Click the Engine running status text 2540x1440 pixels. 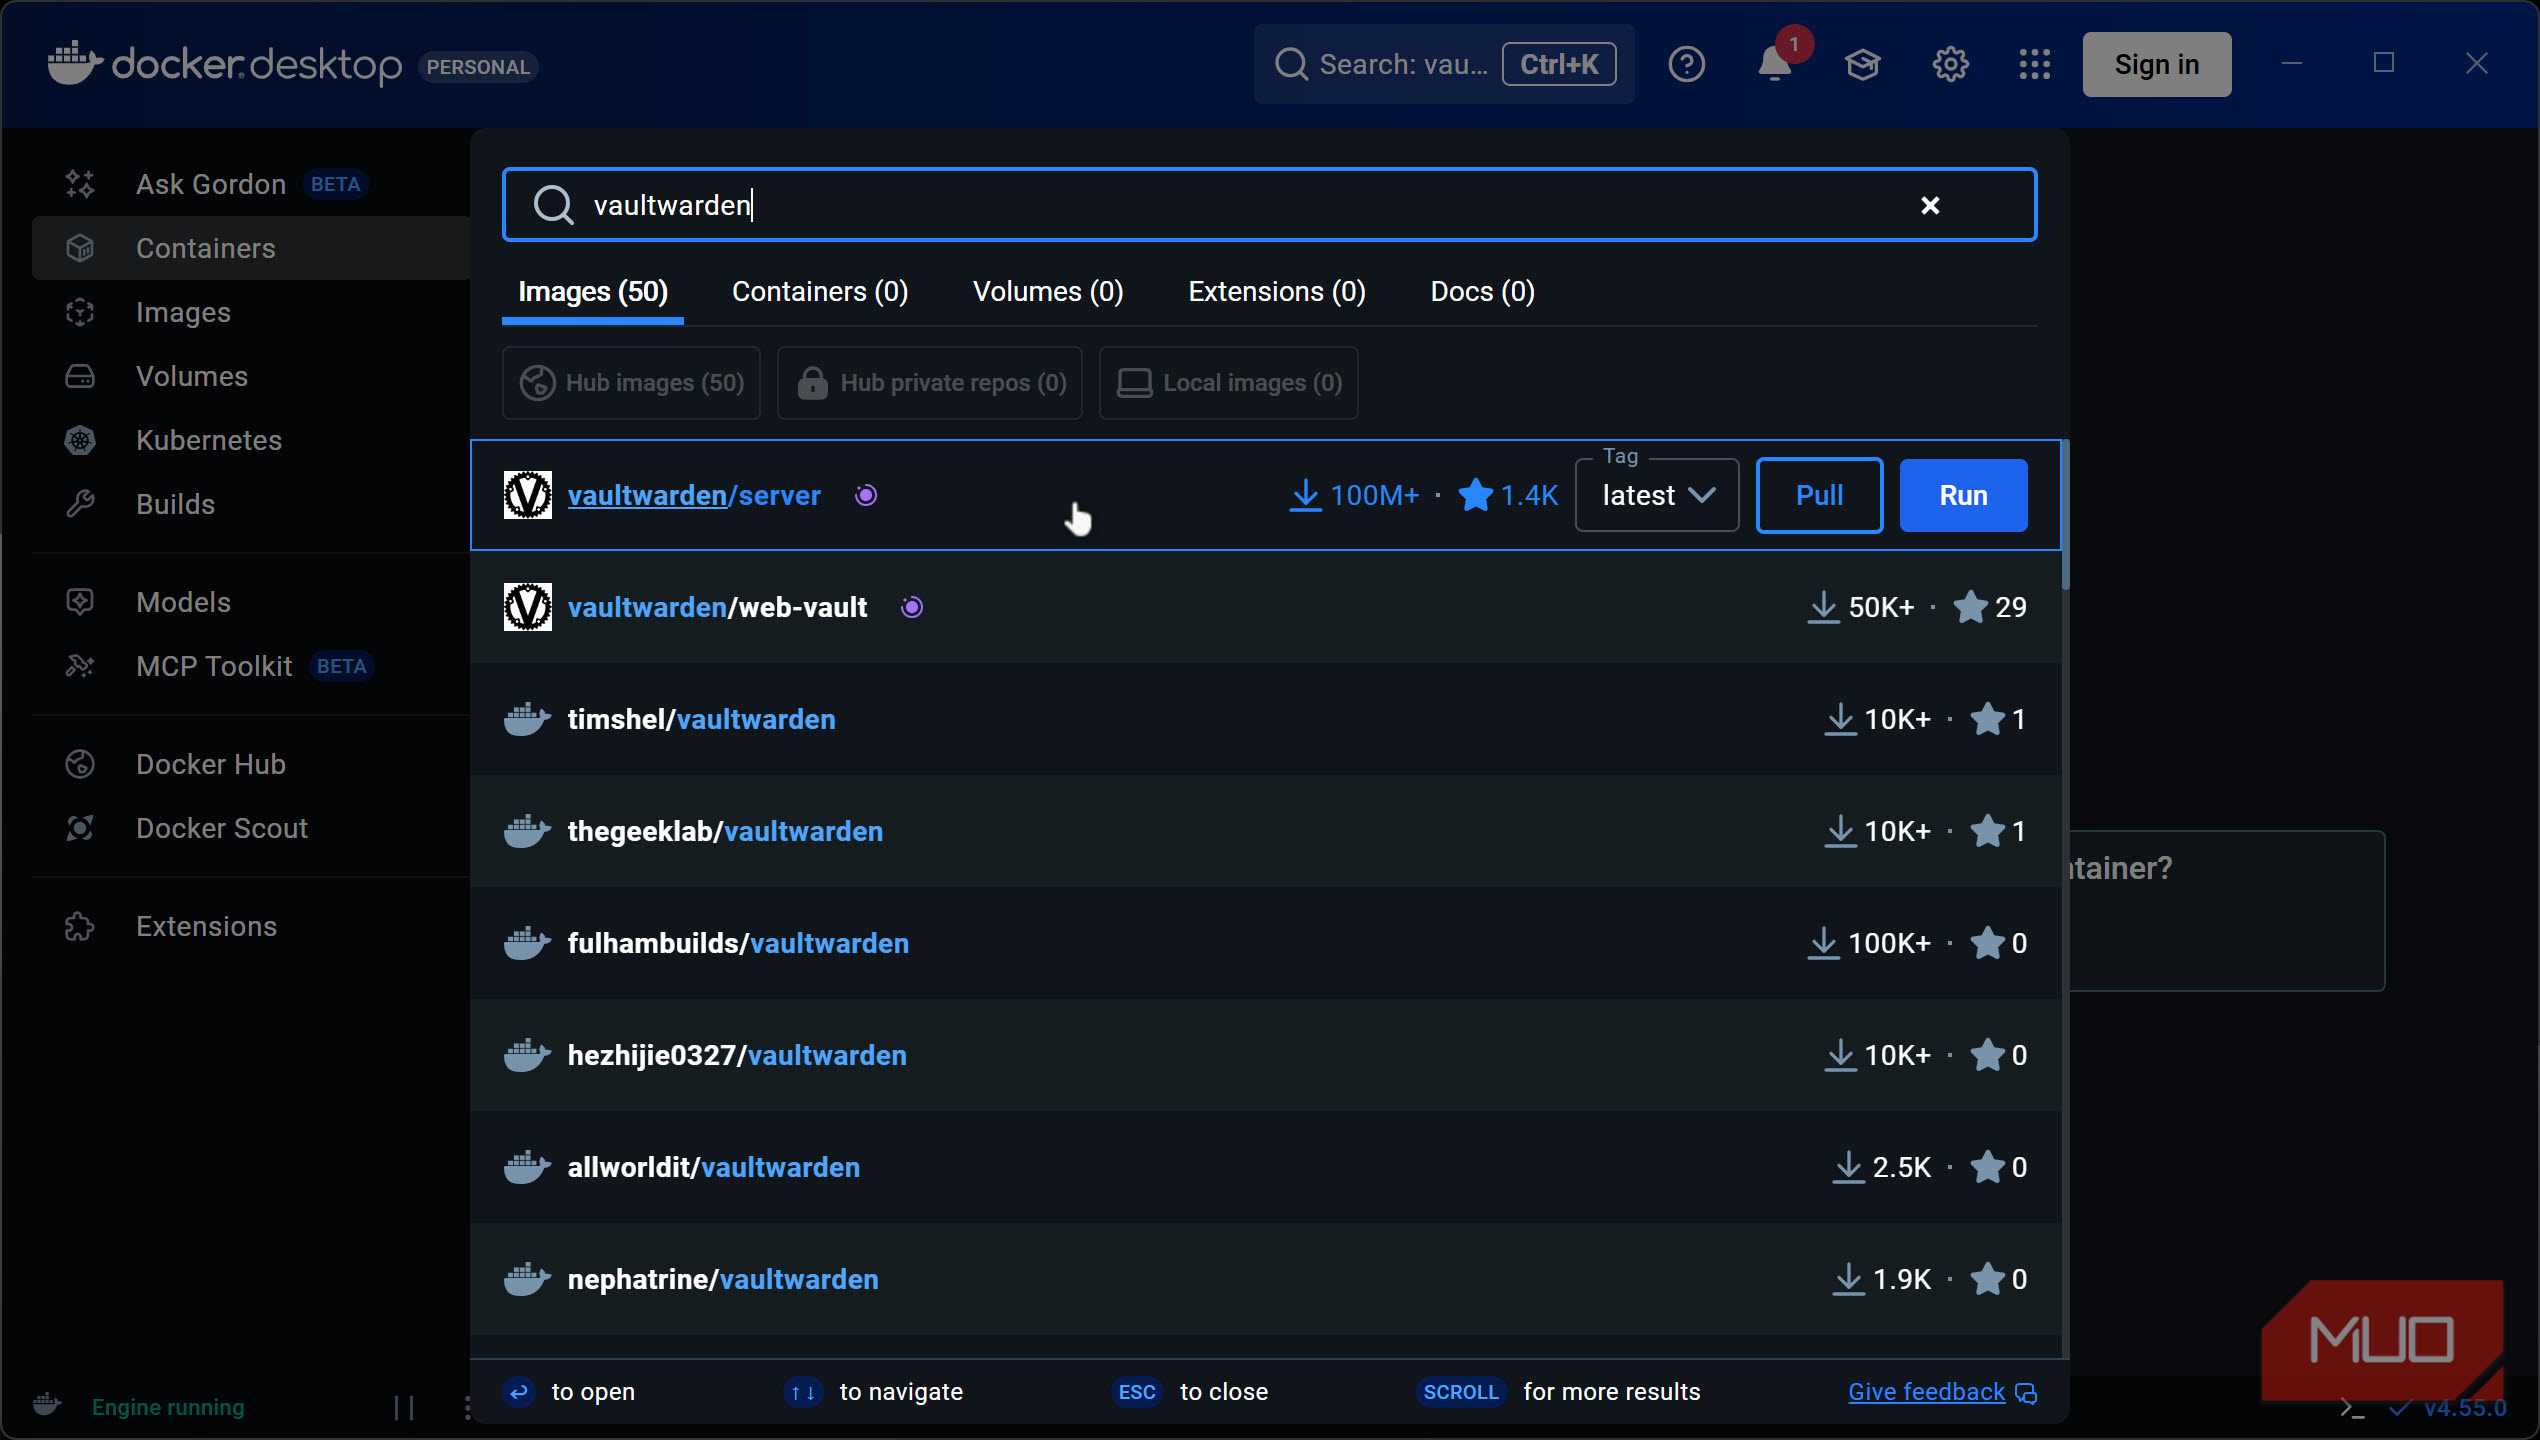[x=168, y=1407]
